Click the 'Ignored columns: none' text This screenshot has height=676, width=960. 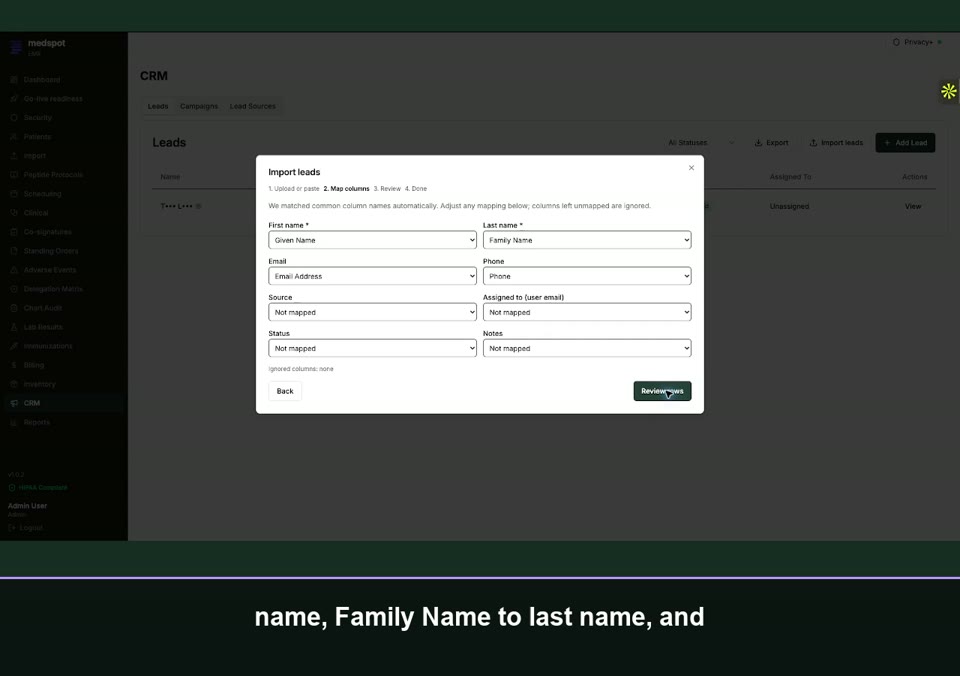pos(301,369)
